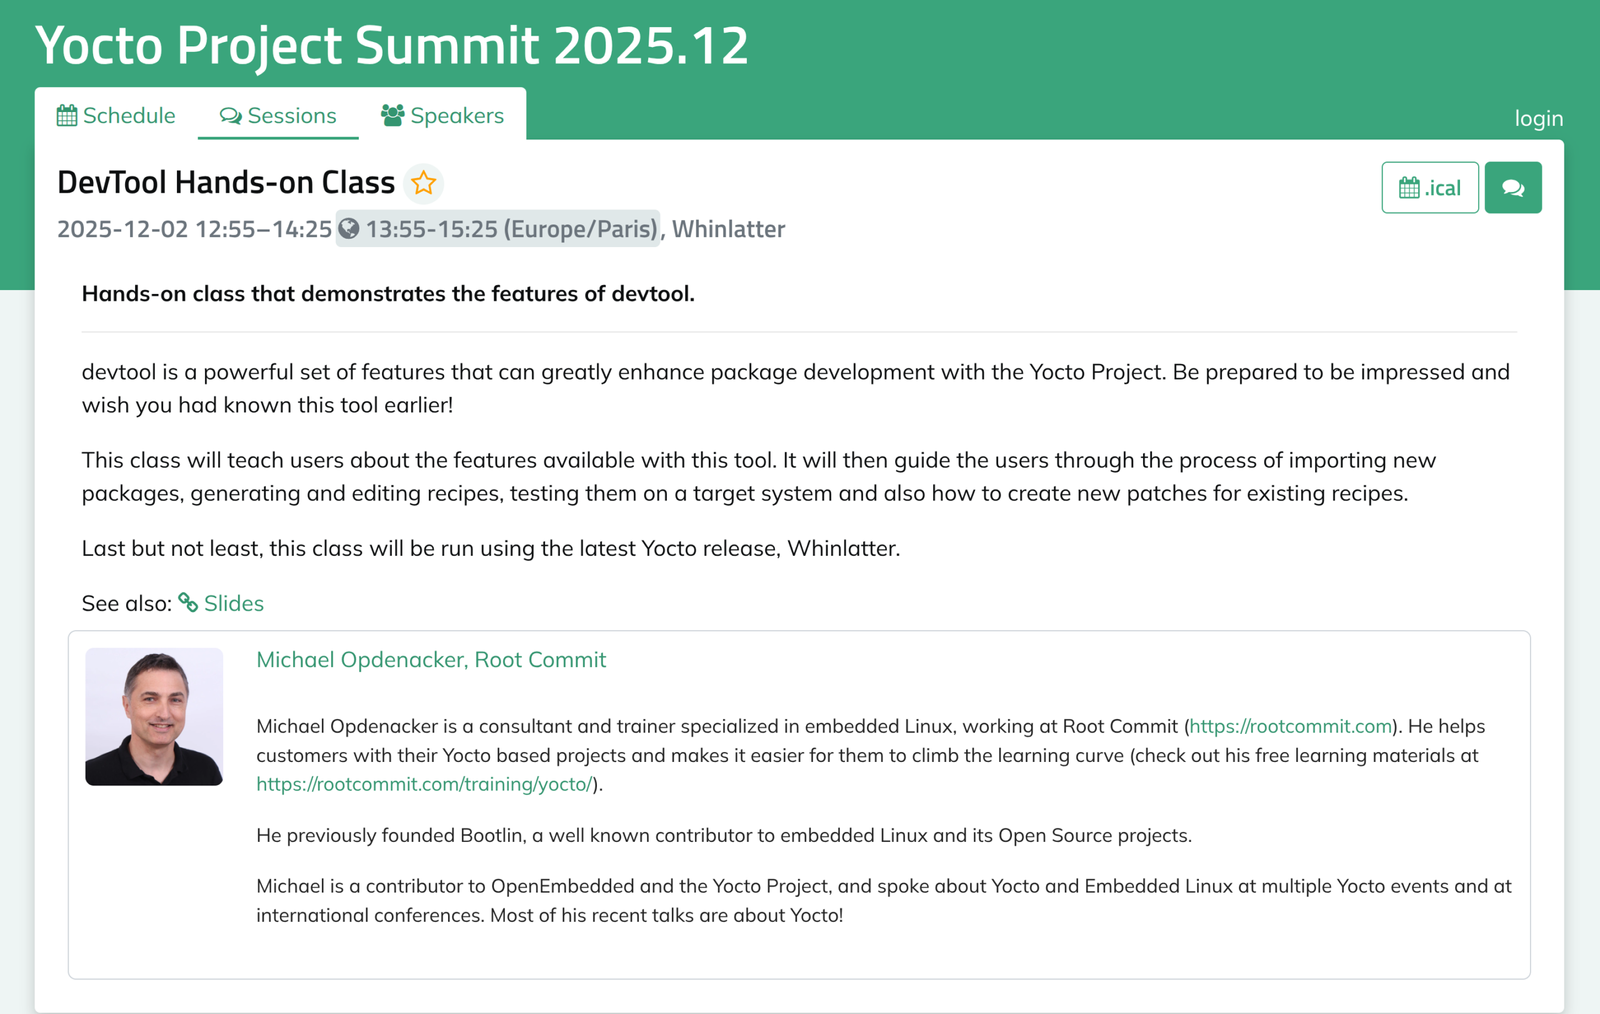Open the Slides link

[x=233, y=603]
